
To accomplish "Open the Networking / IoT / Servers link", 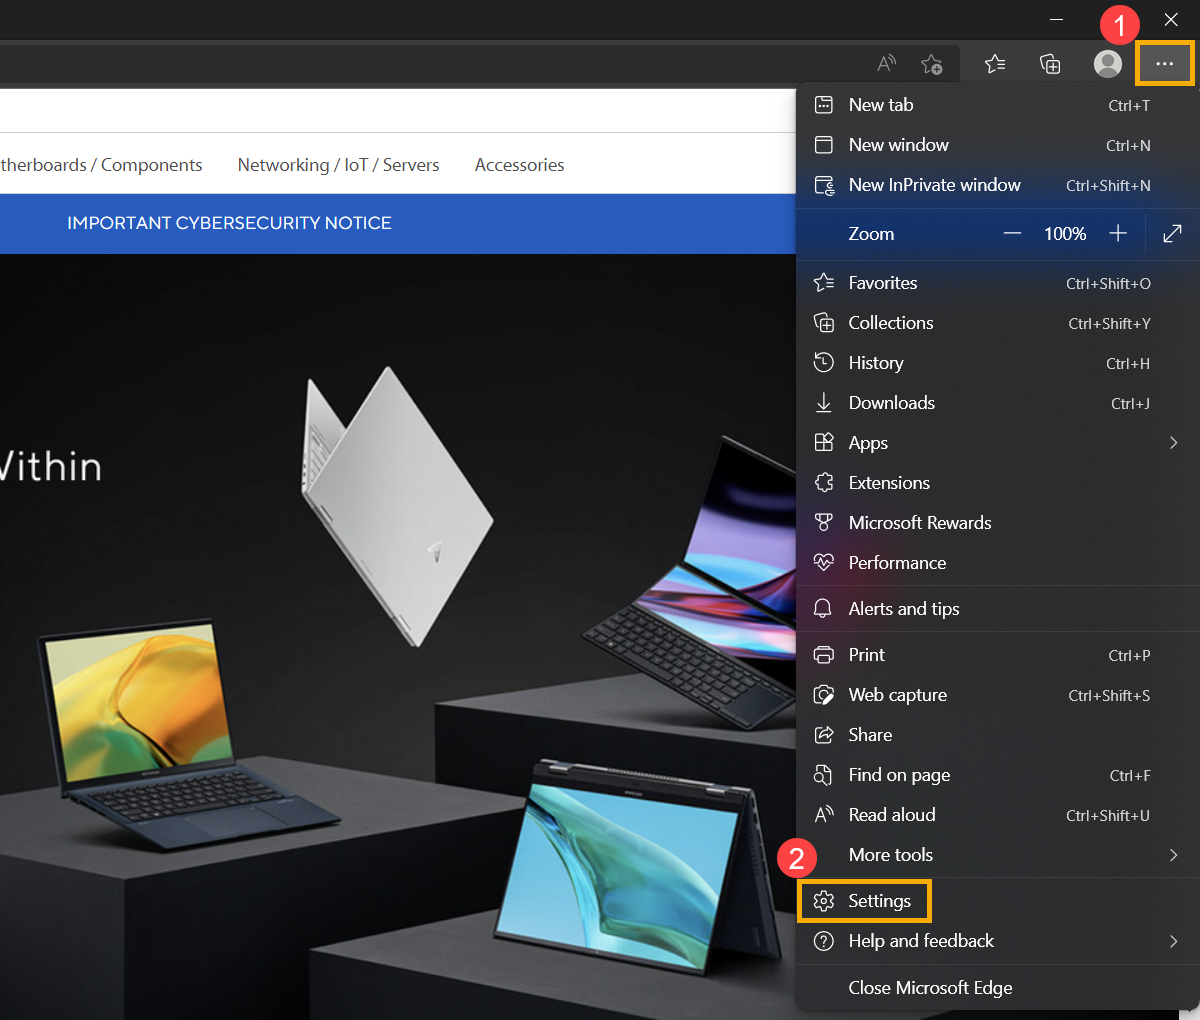I will tap(338, 165).
